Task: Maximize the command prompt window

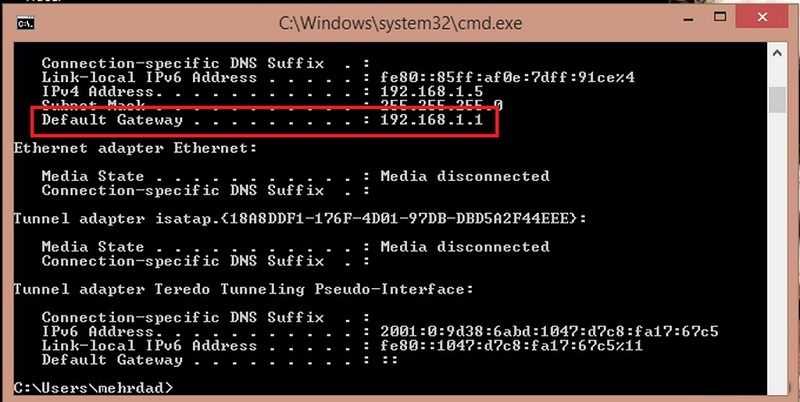Action: pyautogui.click(x=720, y=18)
